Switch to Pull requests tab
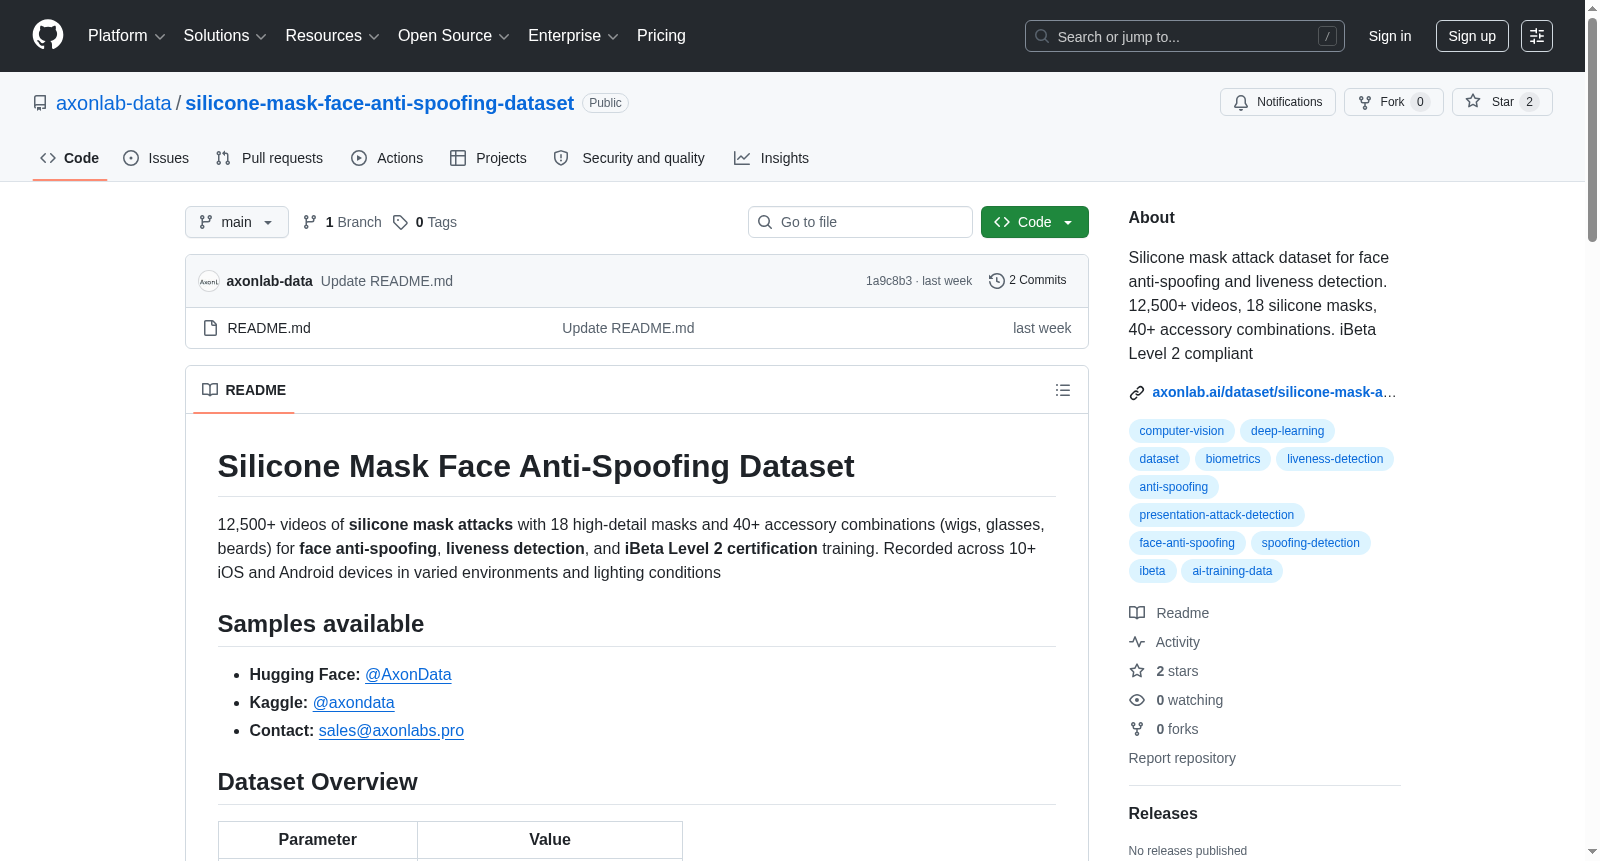The width and height of the screenshot is (1600, 861). [x=269, y=158]
